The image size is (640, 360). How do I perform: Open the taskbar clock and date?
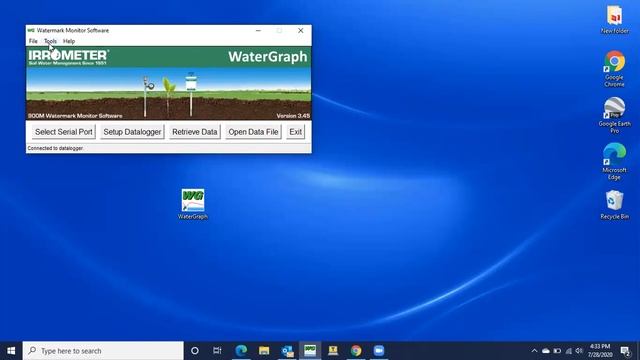pos(600,351)
